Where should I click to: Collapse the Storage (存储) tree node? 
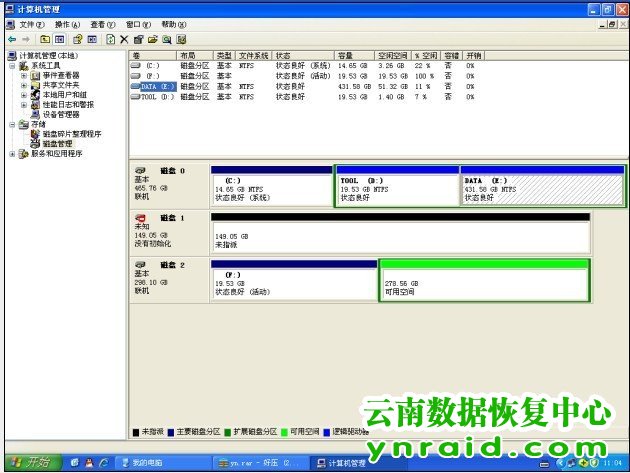tap(12, 124)
